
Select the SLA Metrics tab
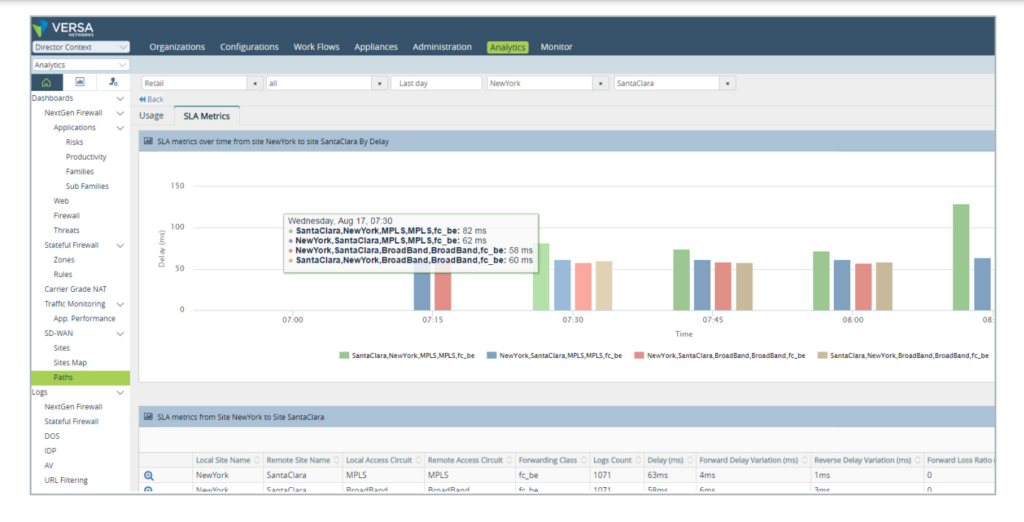[206, 116]
